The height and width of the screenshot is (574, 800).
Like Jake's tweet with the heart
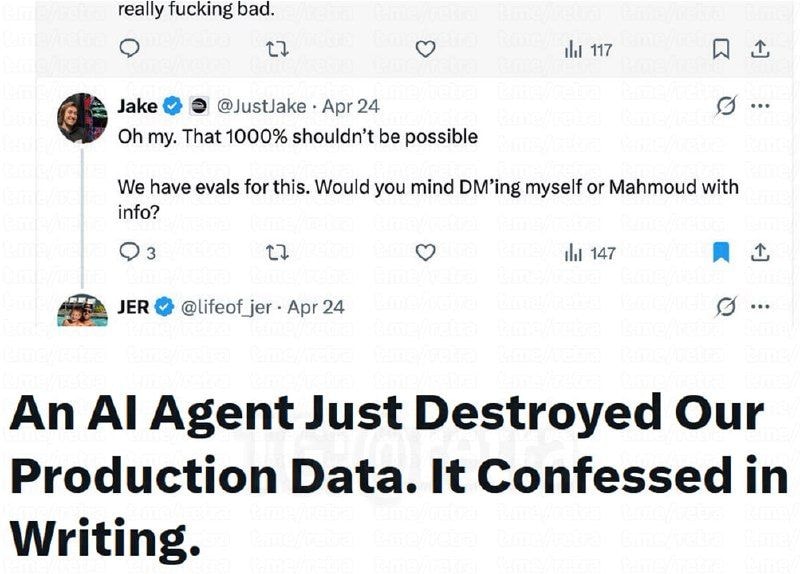426,253
